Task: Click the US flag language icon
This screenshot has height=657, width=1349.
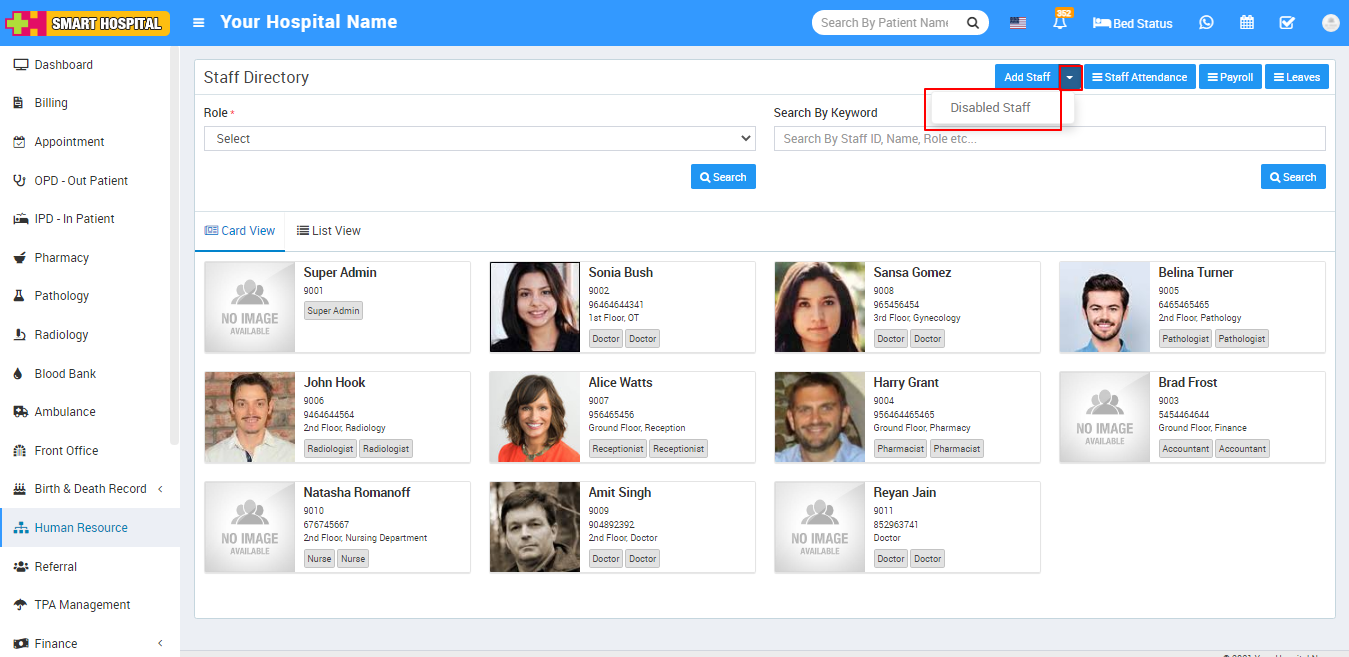Action: point(1017,23)
